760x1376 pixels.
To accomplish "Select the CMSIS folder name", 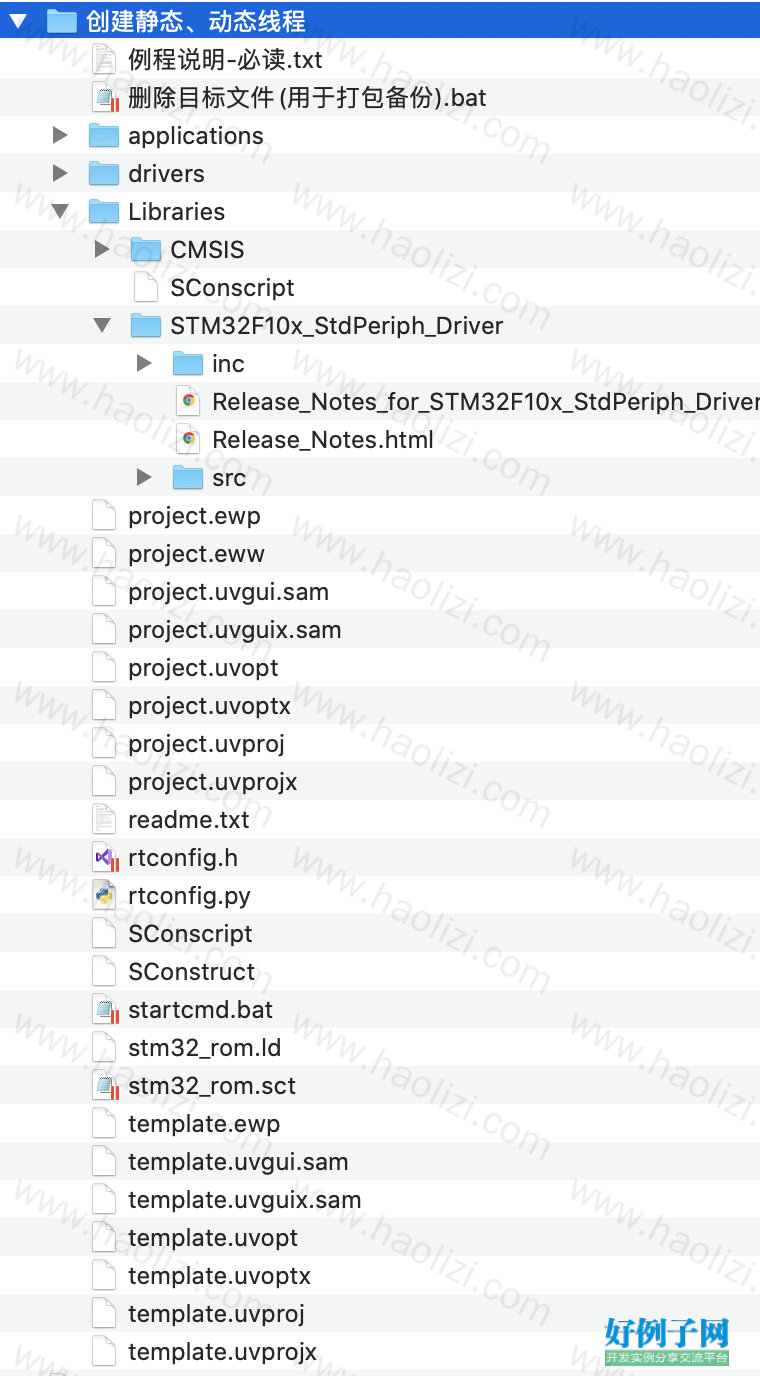I will [207, 249].
